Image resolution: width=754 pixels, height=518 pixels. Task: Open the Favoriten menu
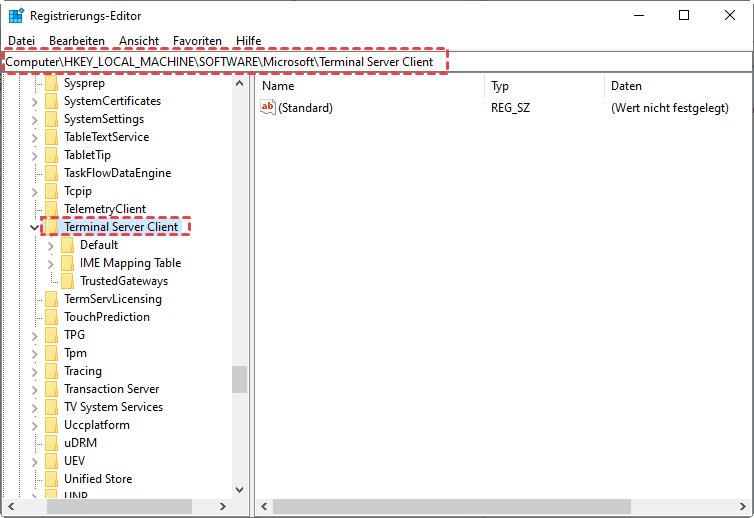point(197,41)
